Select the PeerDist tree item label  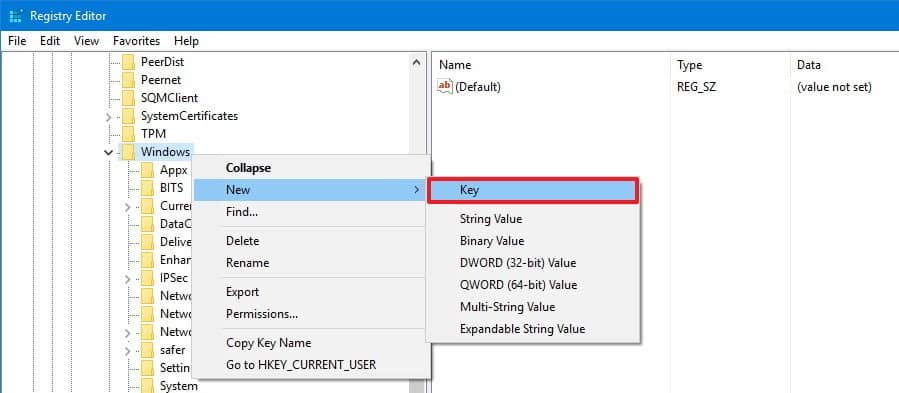[162, 61]
